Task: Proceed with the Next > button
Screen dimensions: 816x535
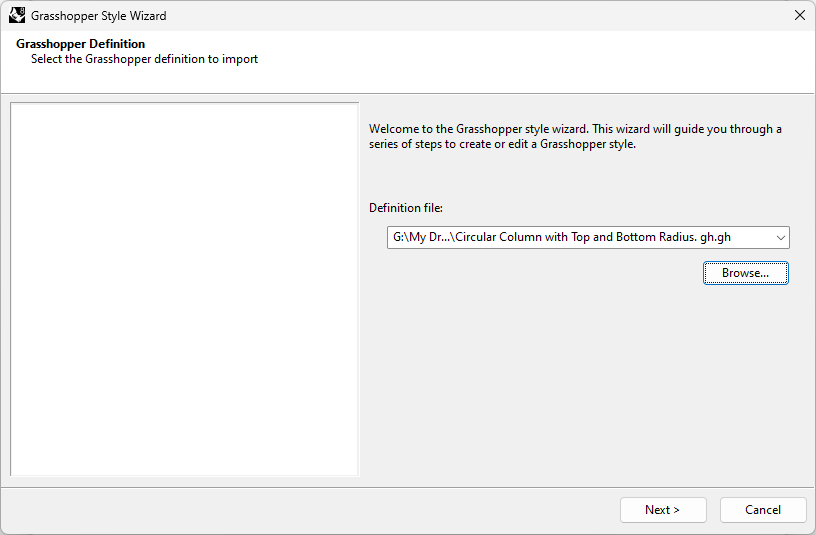Action: click(663, 510)
